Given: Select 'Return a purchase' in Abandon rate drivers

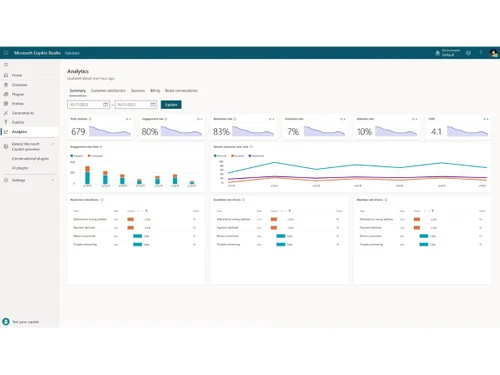Looking at the screenshot, I should tap(371, 236).
